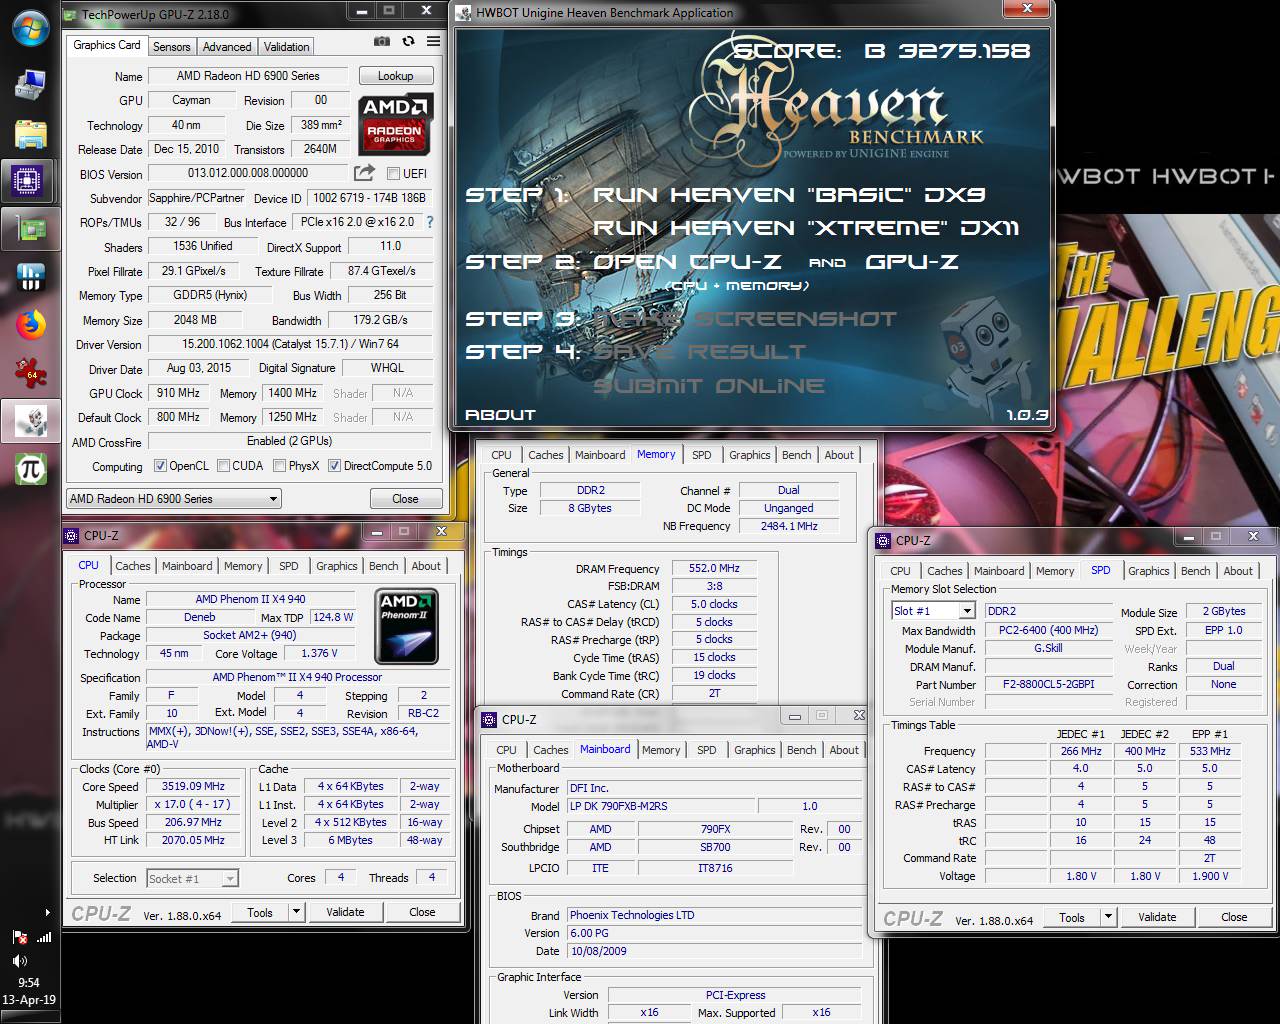Screen dimensions: 1280x1024
Task: Switch to the Validation tab in GPU-Z
Action: [x=287, y=47]
